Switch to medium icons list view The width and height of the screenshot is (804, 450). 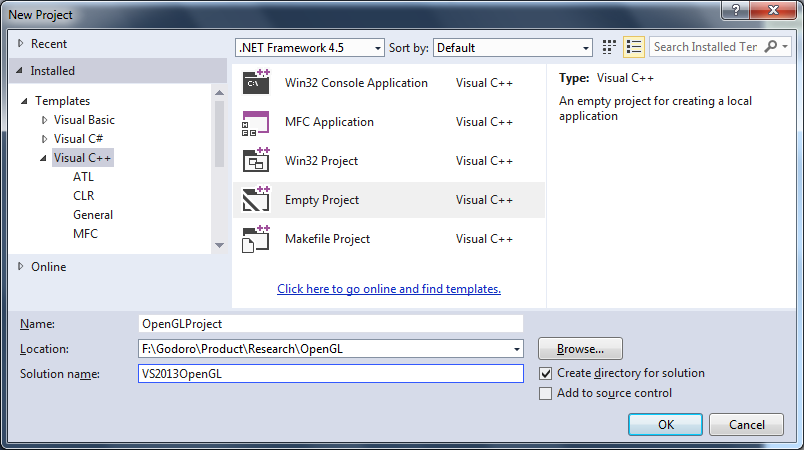coord(634,47)
